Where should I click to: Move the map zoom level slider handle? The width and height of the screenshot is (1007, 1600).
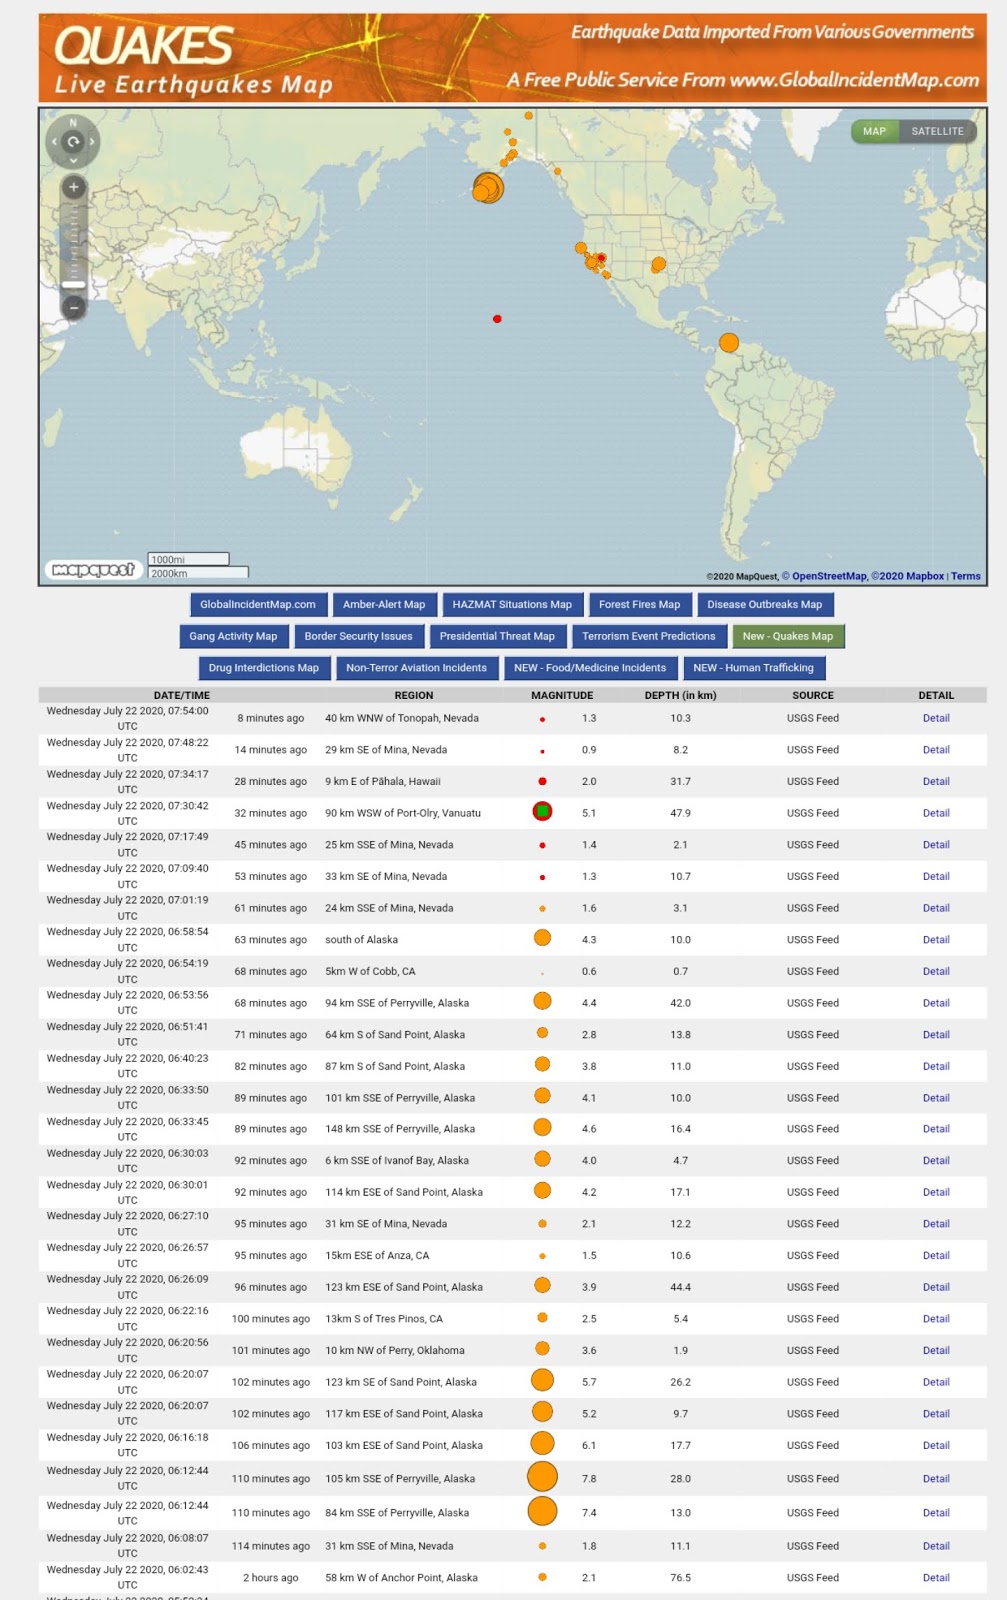pyautogui.click(x=73, y=285)
